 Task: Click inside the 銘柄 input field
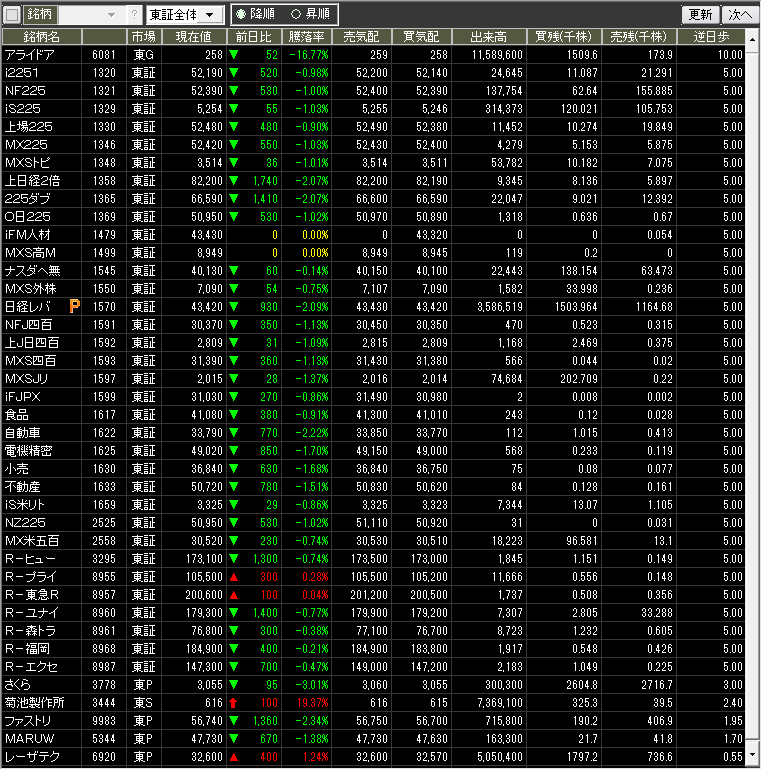pos(80,15)
